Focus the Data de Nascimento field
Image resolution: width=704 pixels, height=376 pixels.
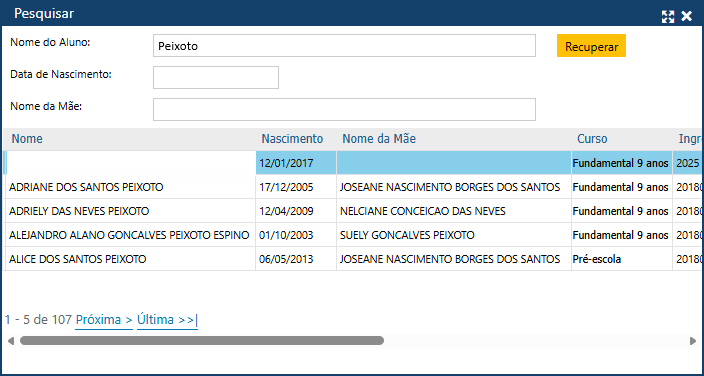coord(216,77)
